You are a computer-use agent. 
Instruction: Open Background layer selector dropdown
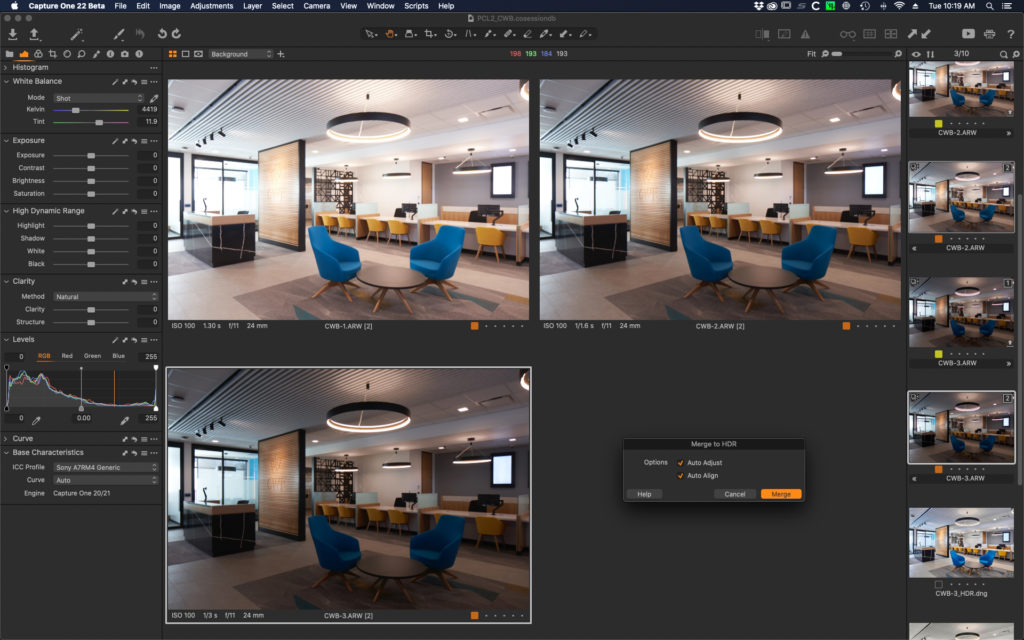[x=240, y=54]
